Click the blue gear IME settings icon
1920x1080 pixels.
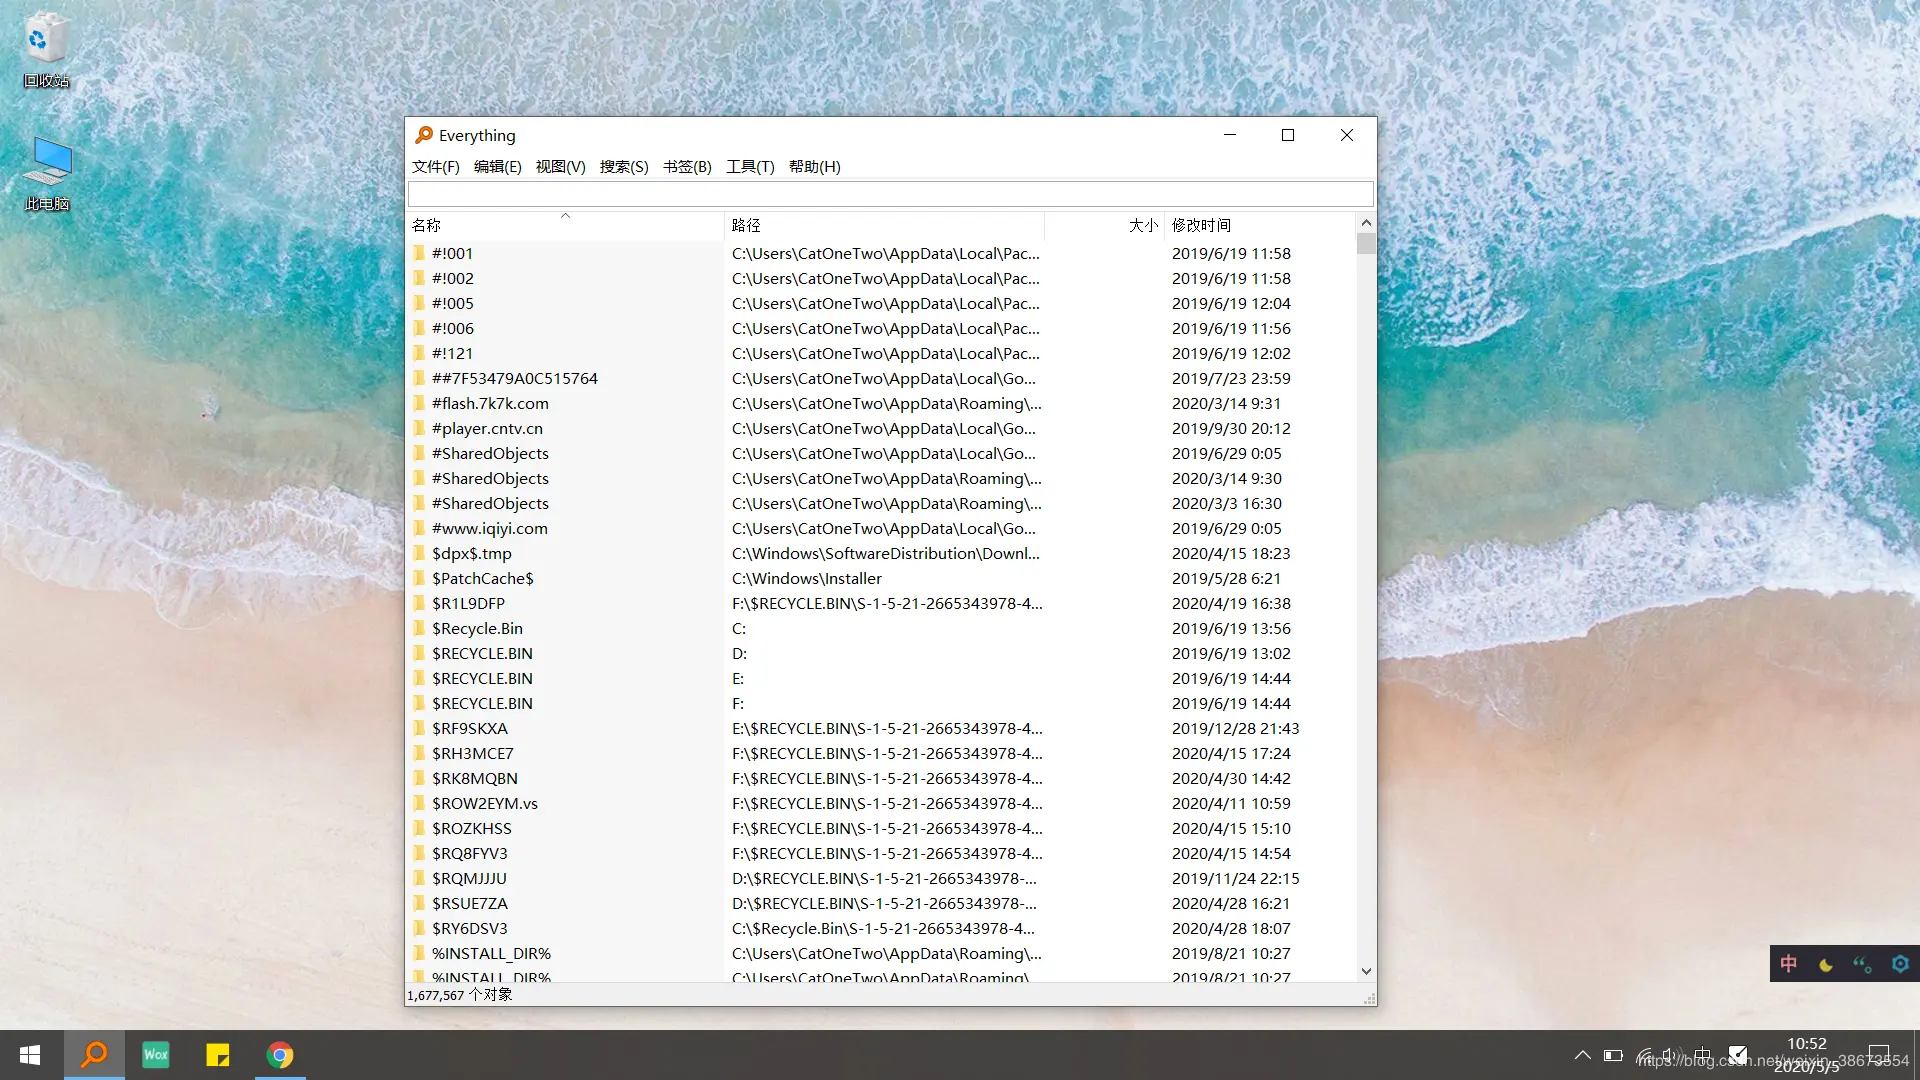point(1900,964)
